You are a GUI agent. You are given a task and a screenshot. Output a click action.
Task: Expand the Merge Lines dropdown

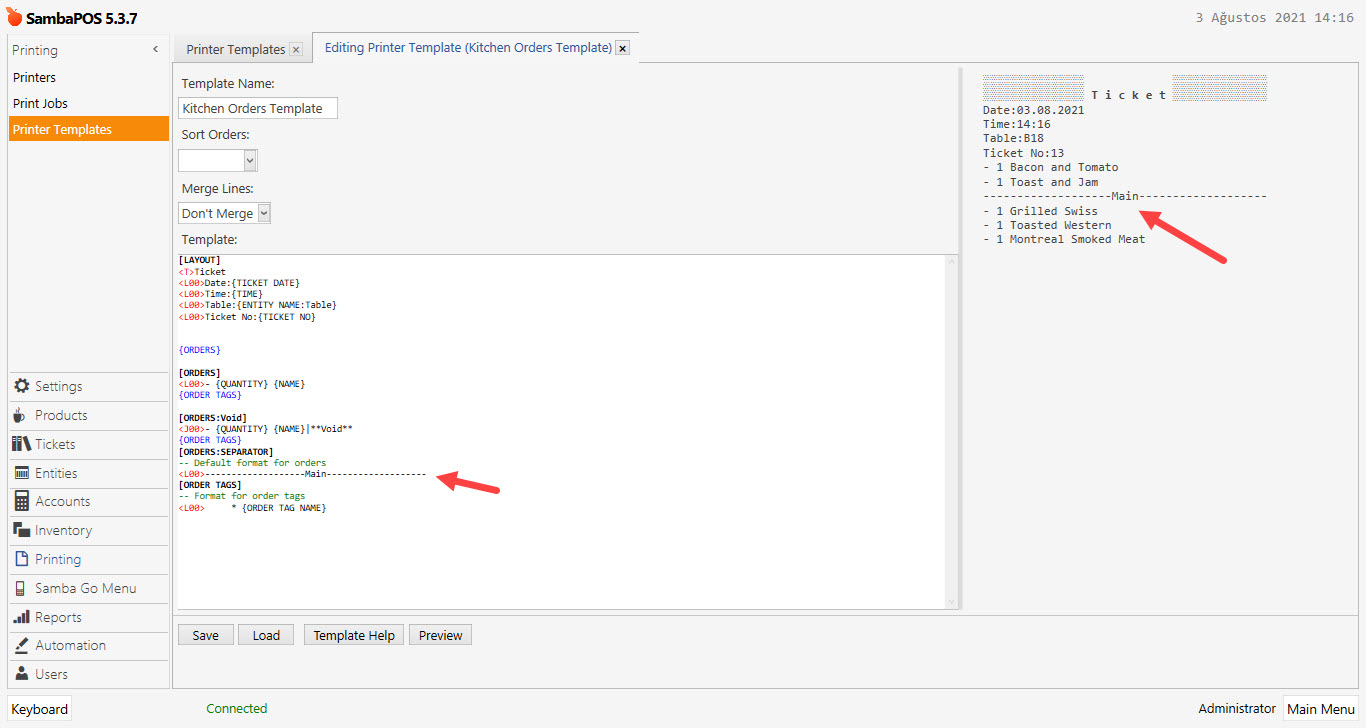coord(264,213)
